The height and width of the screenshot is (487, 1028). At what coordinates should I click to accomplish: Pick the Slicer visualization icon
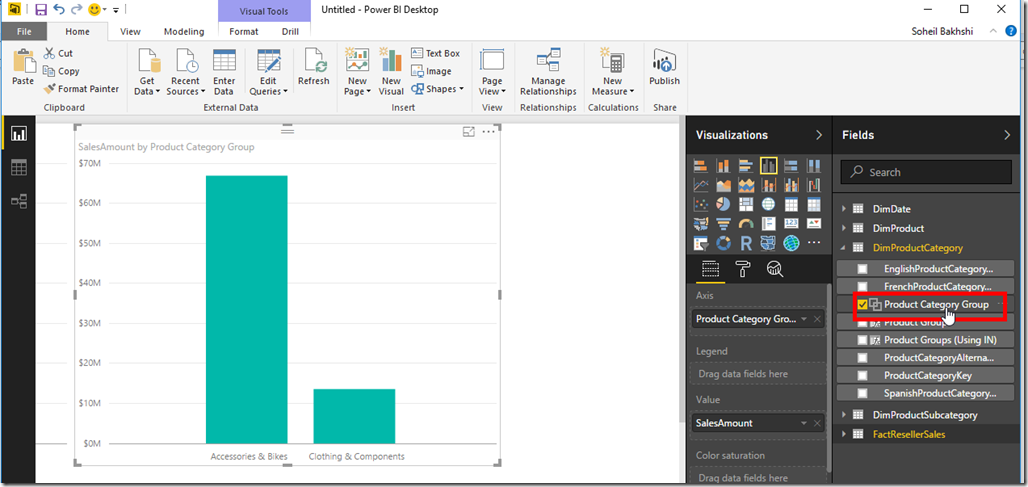701,244
